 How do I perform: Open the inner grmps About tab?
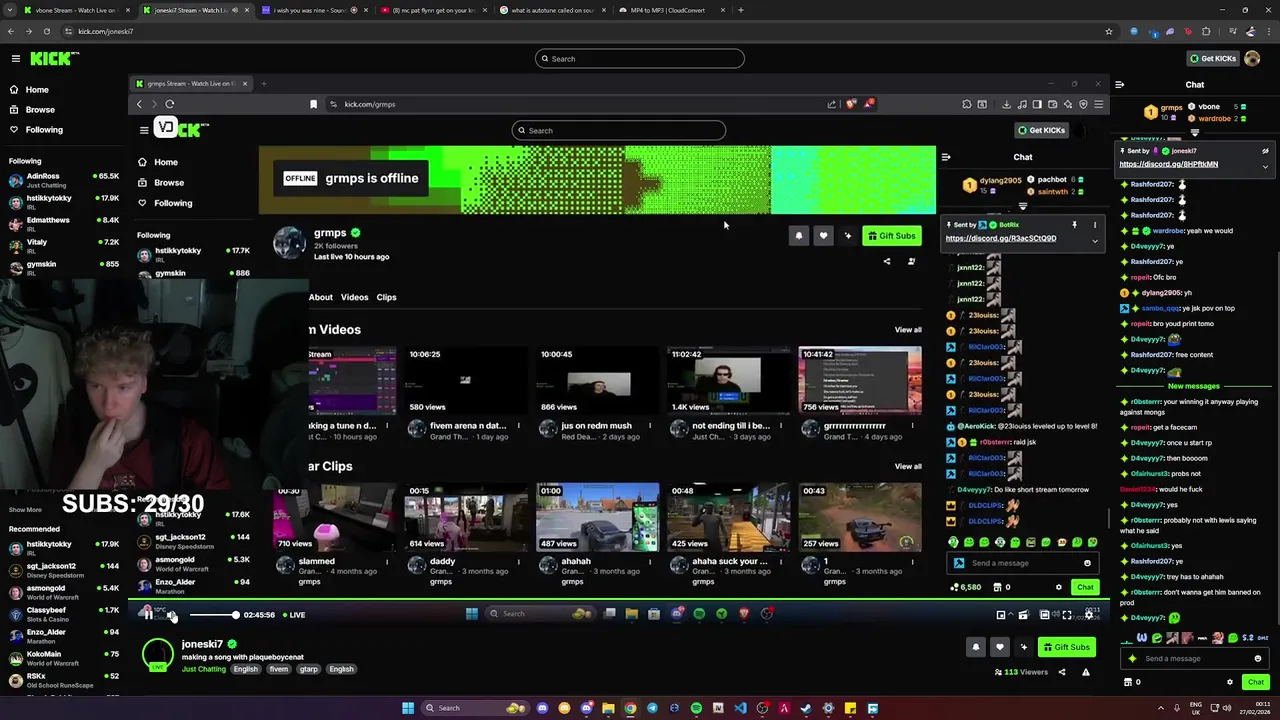coord(320,298)
